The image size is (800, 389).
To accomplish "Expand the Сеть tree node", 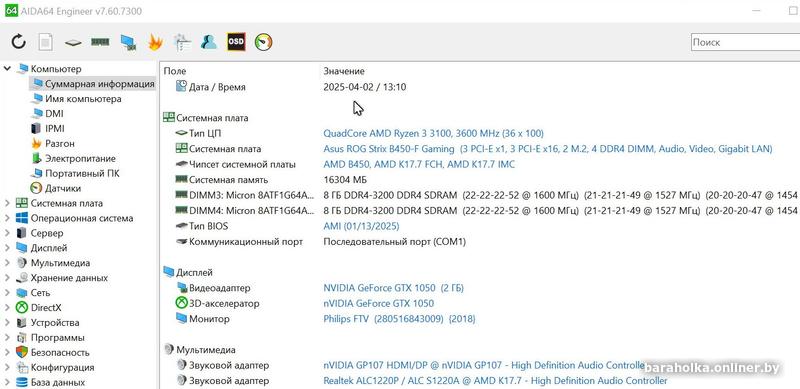I will coord(7,293).
